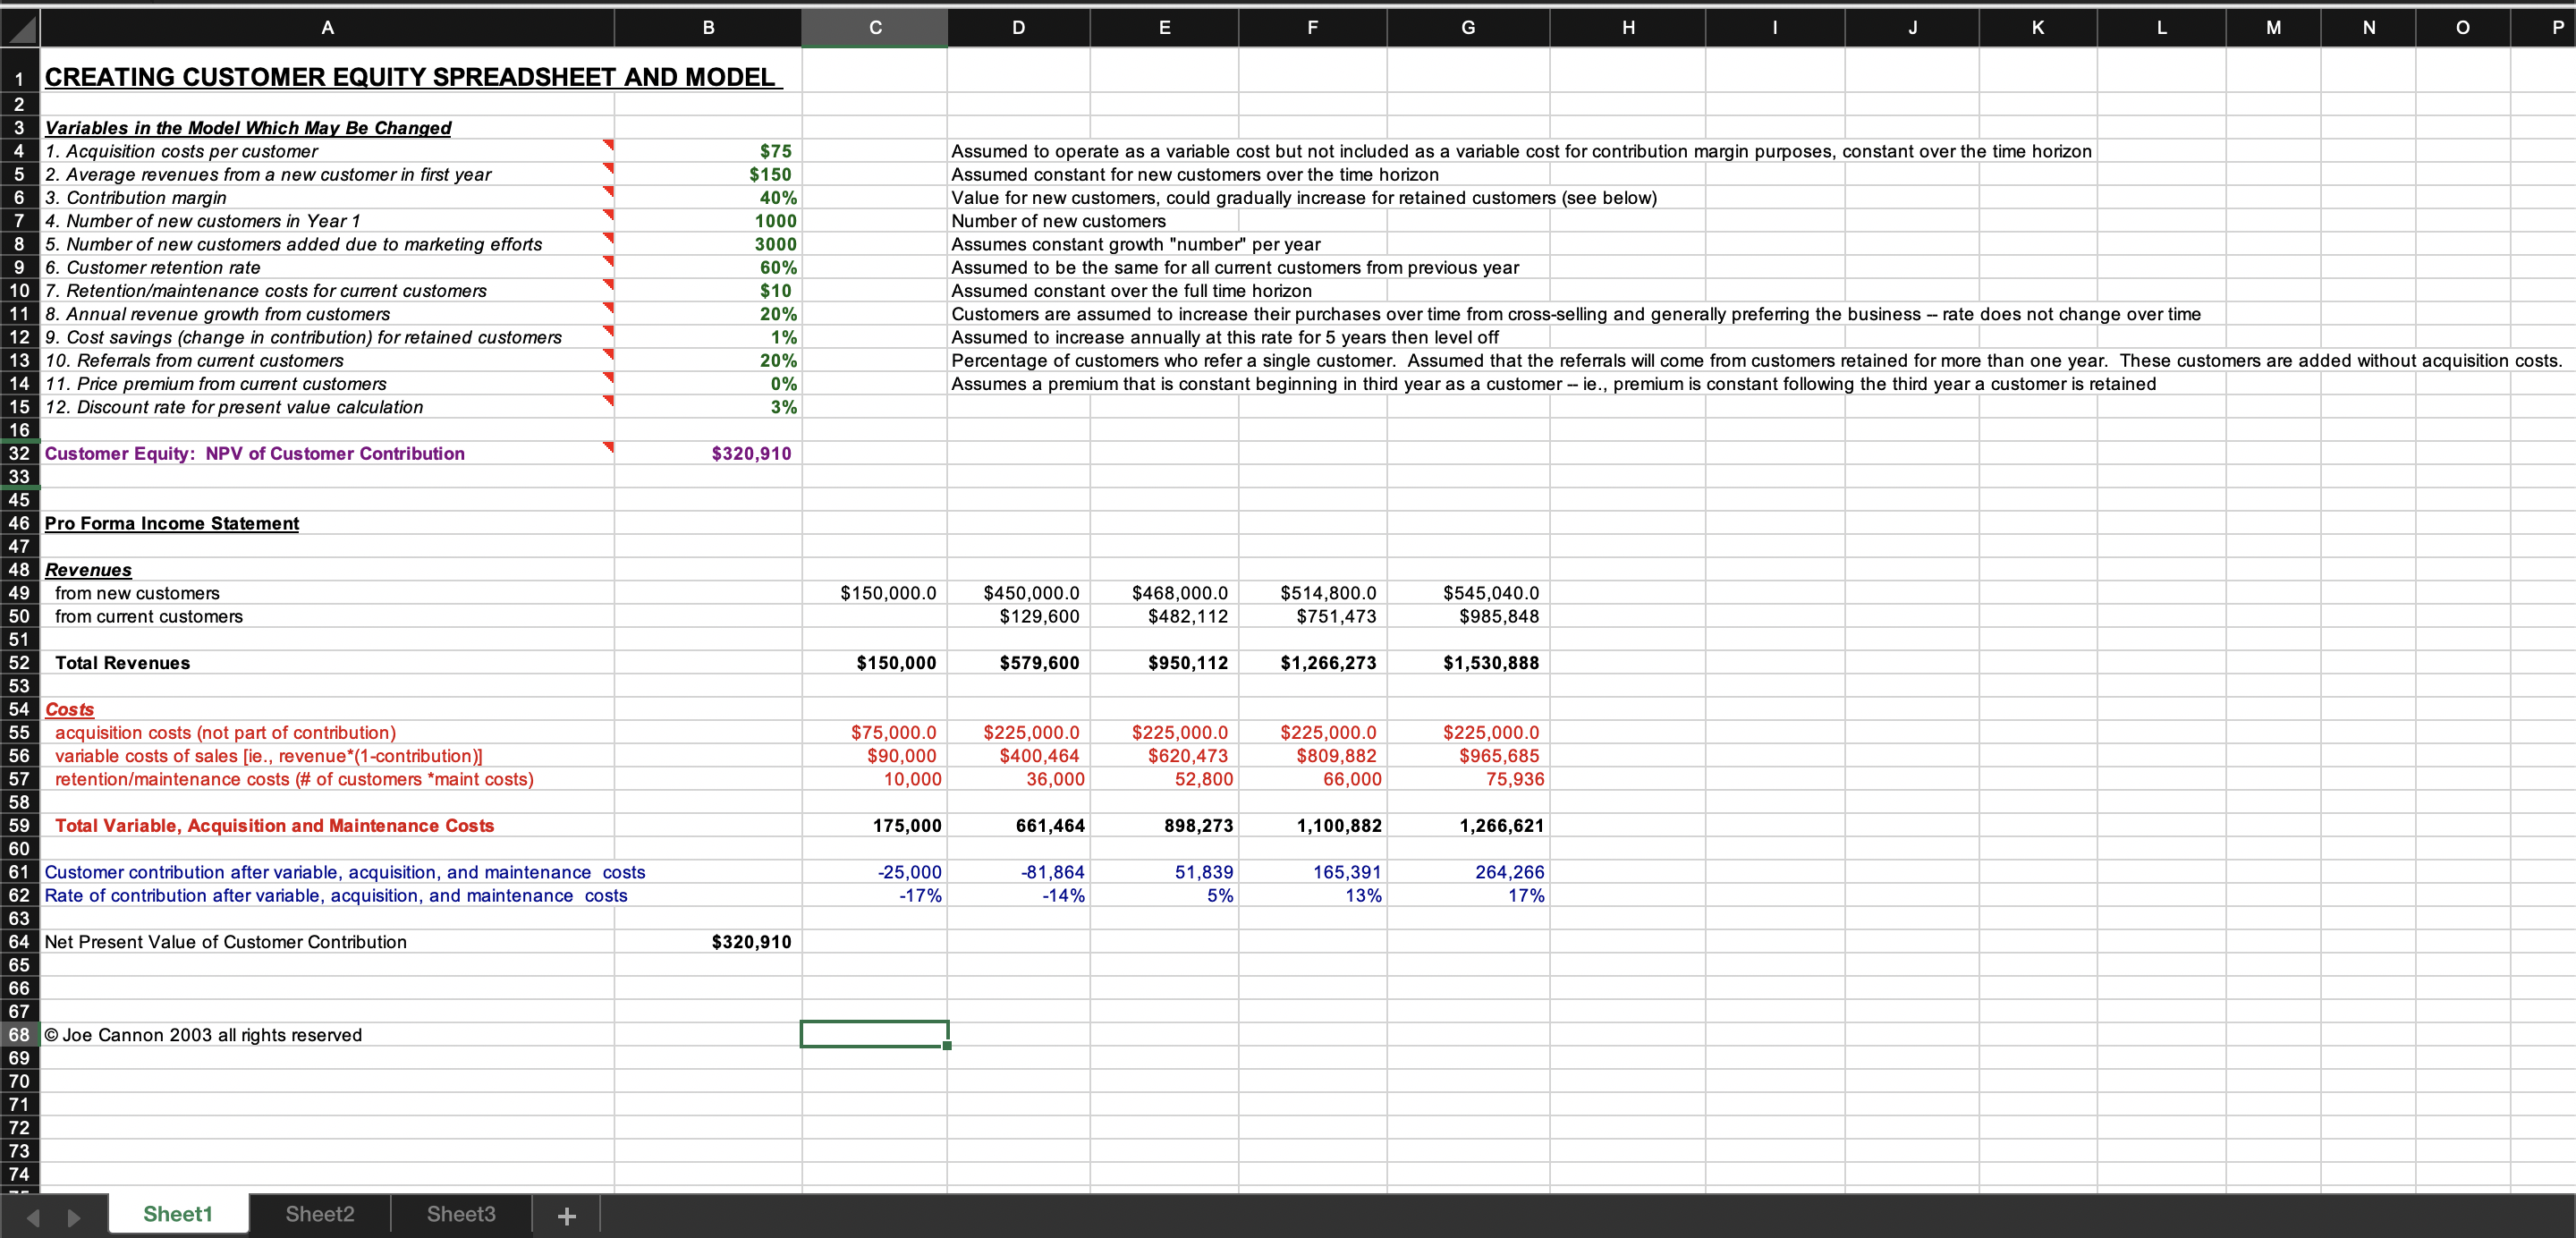Image resolution: width=2576 pixels, height=1238 pixels.
Task: Click the next sheet navigation arrow
Action: pos(74,1217)
